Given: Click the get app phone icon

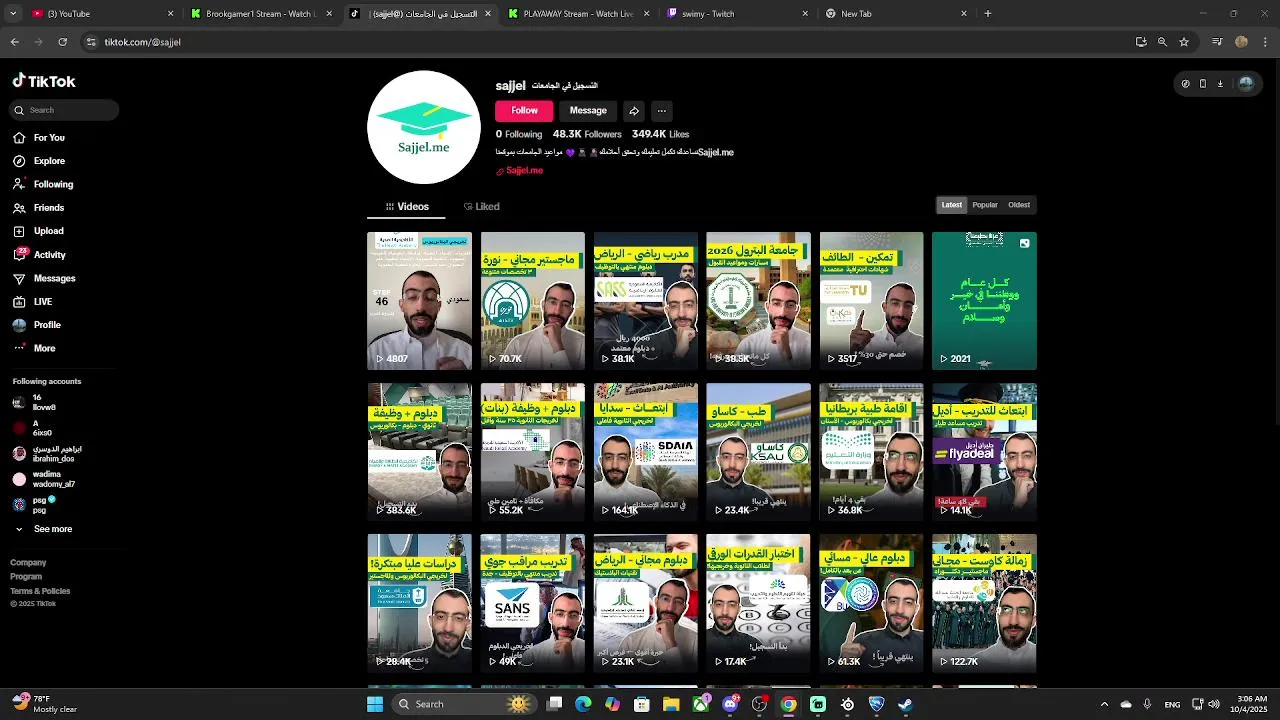Looking at the screenshot, I should pos(1203,84).
